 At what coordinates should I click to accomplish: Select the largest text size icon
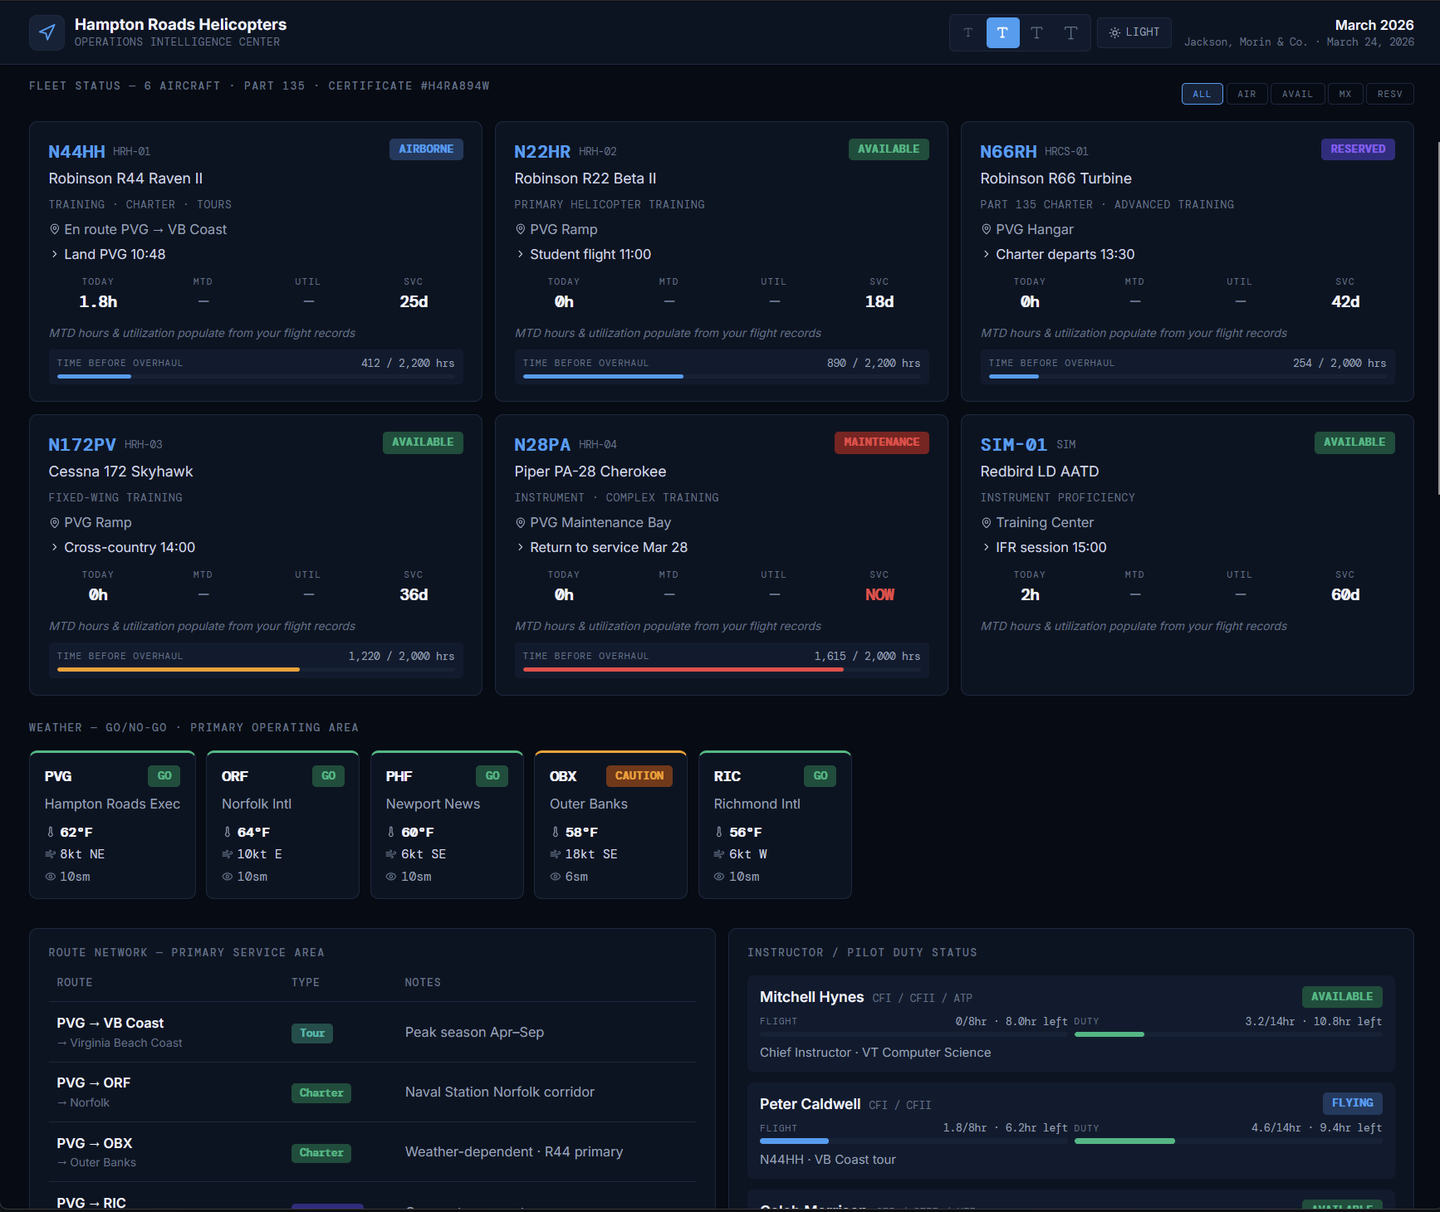click(x=1070, y=33)
